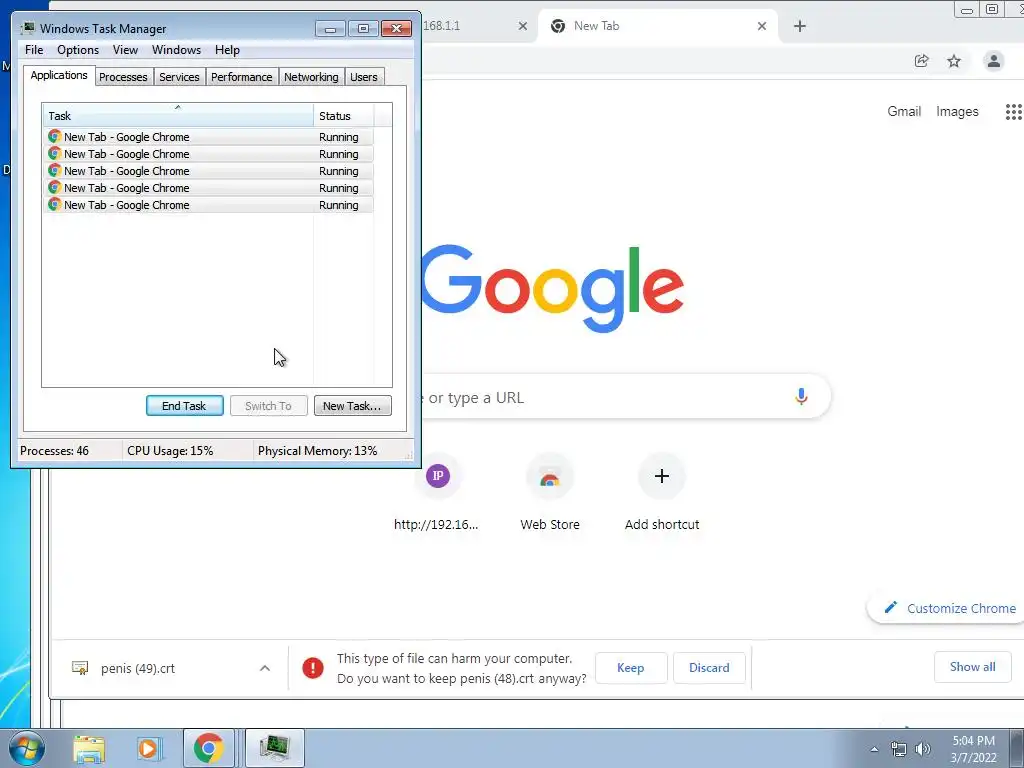Click the taskbar clock showing 5:04 PM

point(973,749)
